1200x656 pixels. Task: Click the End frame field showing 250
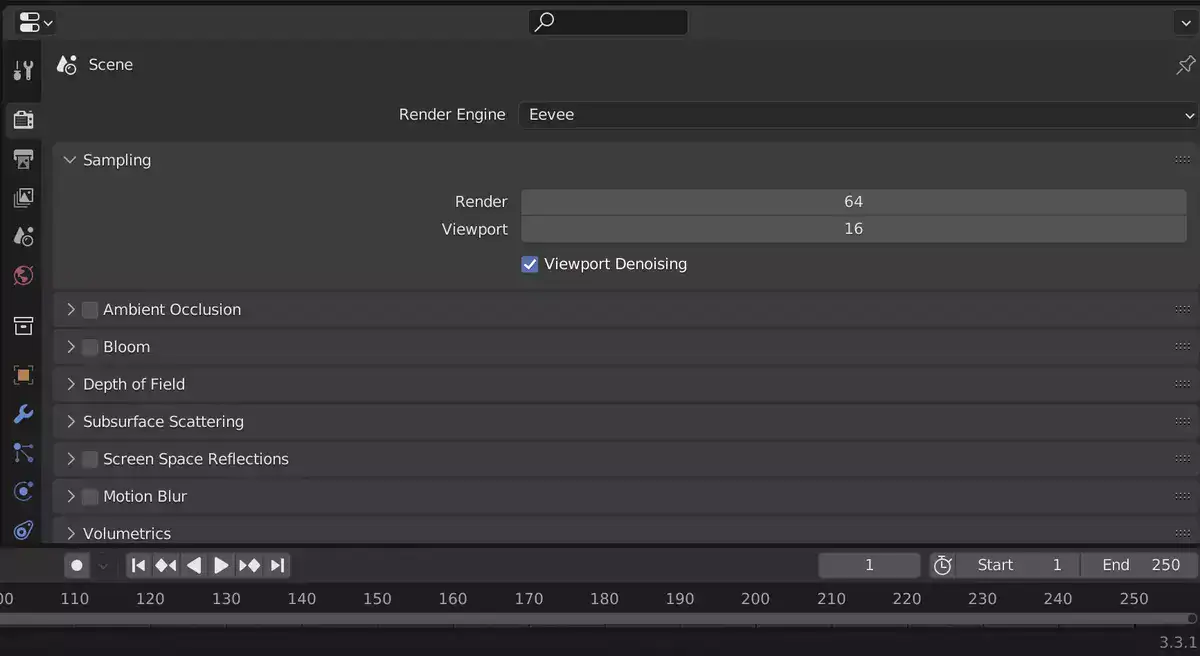point(1139,566)
